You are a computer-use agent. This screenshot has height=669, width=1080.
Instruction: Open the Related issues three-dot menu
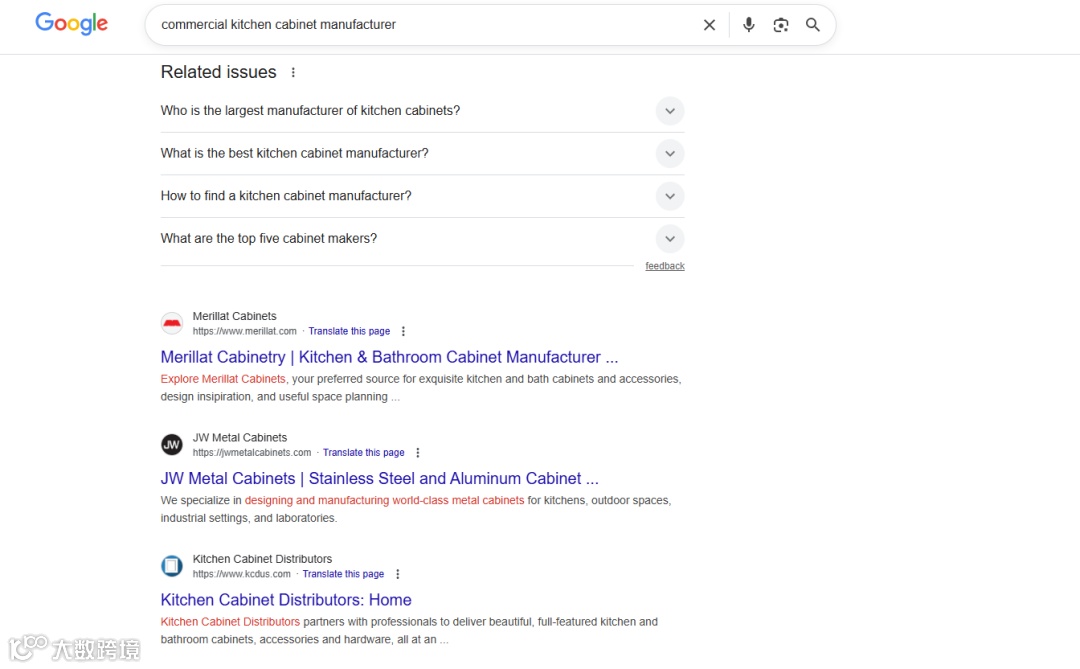coord(293,72)
